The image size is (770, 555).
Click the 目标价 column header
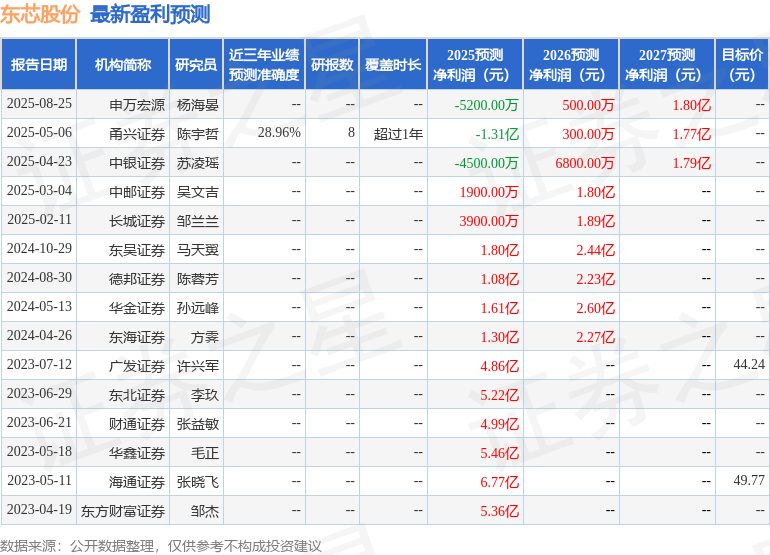(742, 64)
